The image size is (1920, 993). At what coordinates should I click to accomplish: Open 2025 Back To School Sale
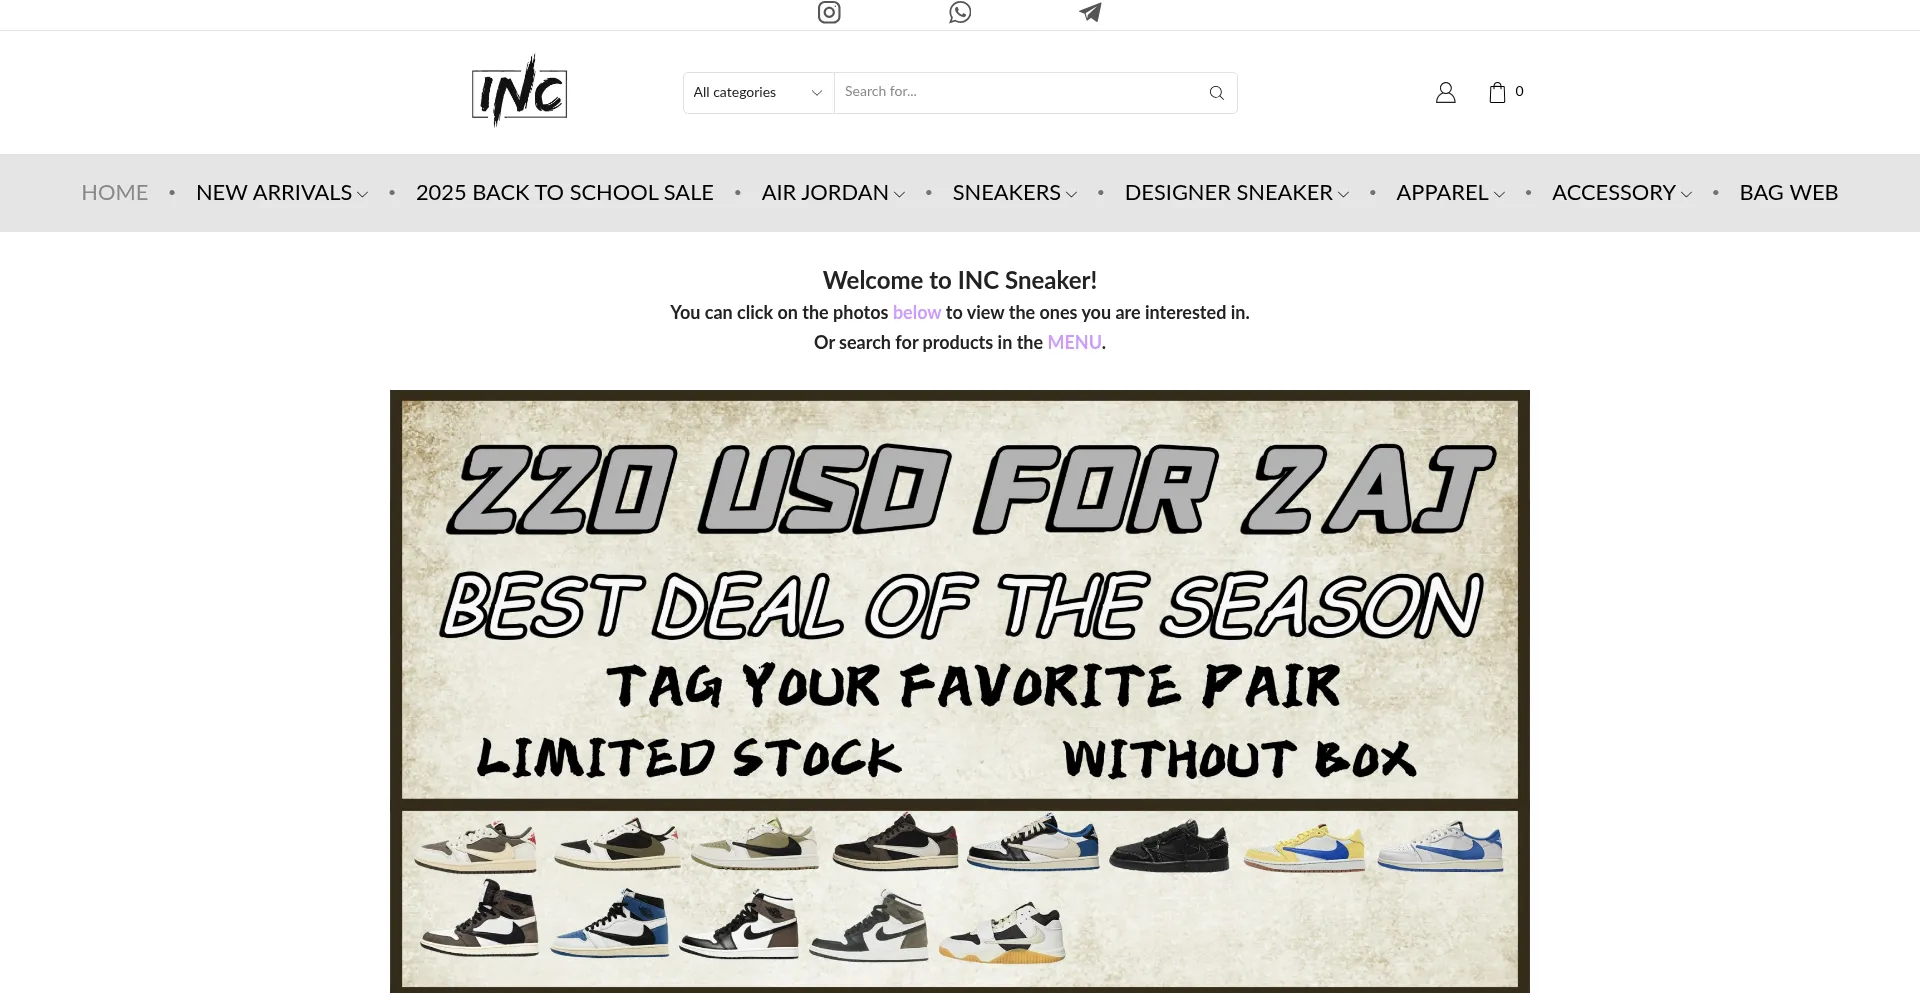click(564, 192)
